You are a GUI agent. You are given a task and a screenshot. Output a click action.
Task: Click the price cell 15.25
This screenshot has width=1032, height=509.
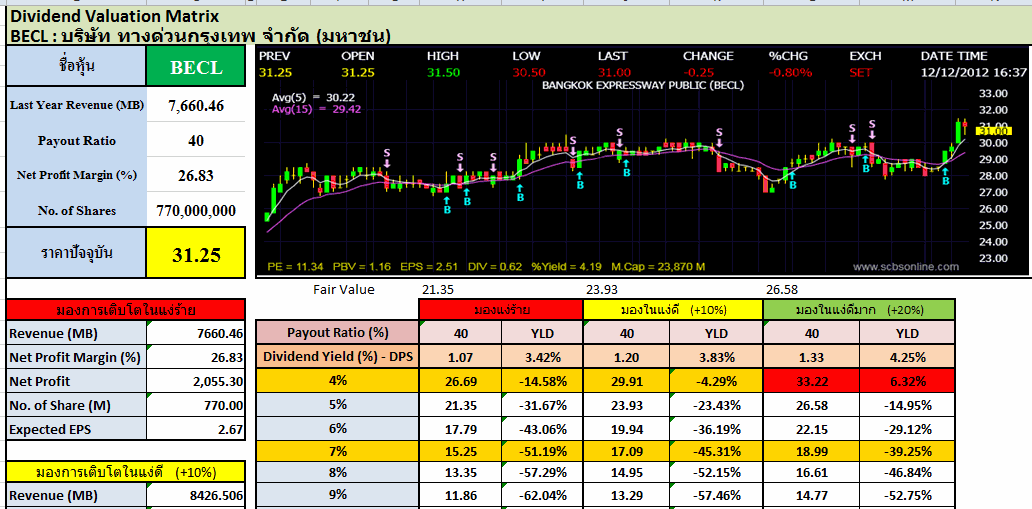coord(460,452)
